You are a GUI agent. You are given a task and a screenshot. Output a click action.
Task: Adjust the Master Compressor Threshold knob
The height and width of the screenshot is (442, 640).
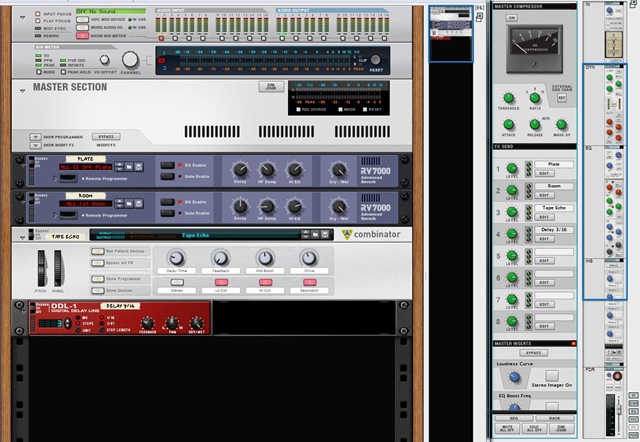pos(509,98)
